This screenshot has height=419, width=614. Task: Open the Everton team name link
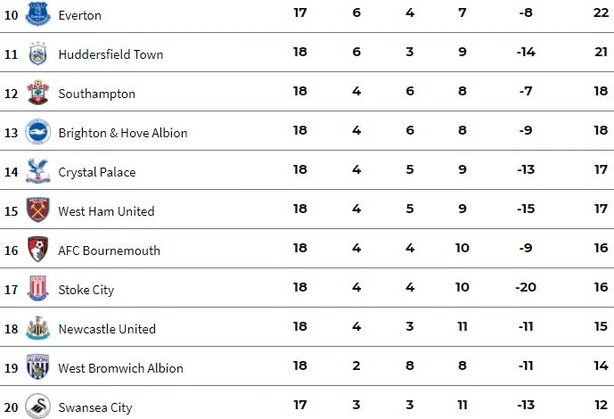(80, 15)
